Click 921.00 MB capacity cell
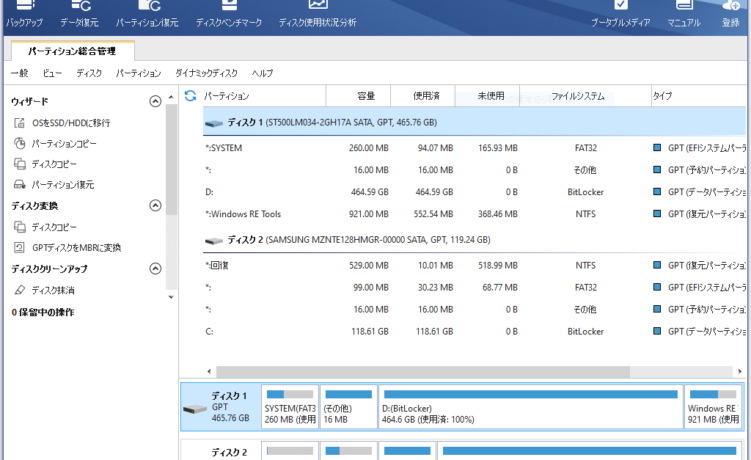 pyautogui.click(x=368, y=214)
